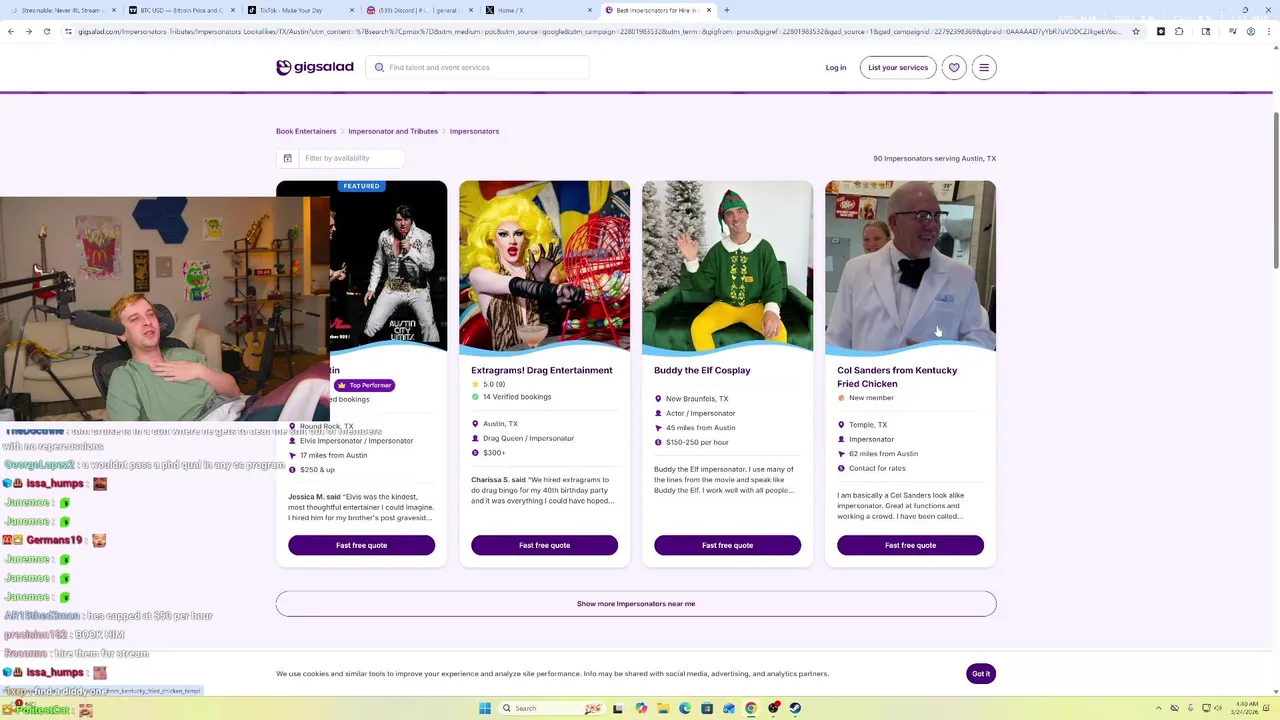Open Microsoft Store from taskbar
The height and width of the screenshot is (720, 1280).
(707, 708)
